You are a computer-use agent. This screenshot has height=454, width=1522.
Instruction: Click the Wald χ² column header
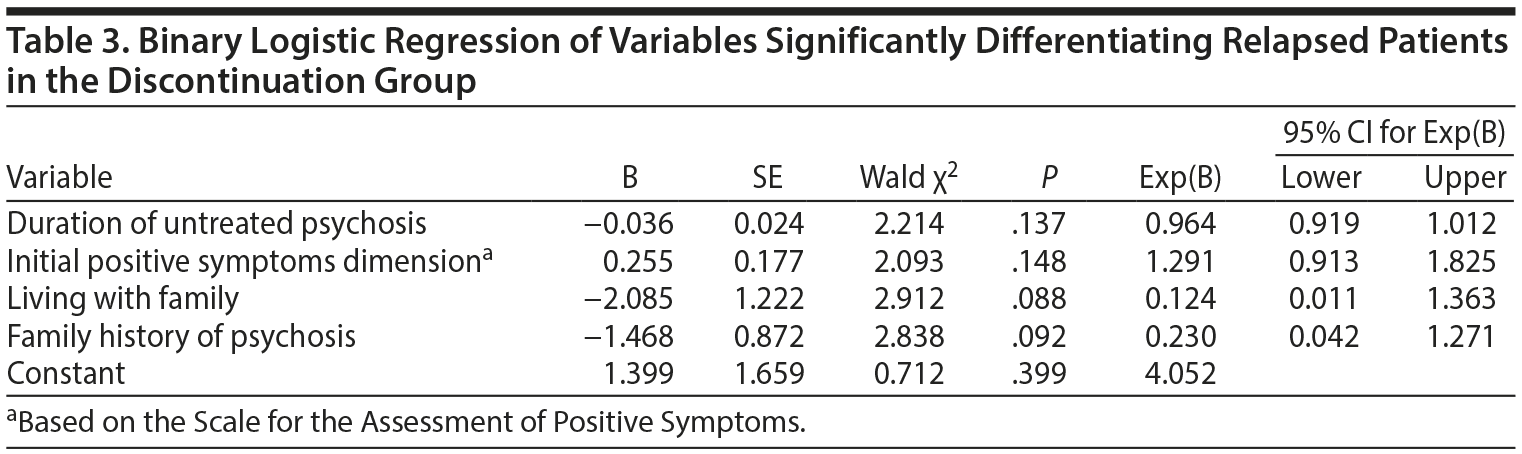(x=906, y=178)
